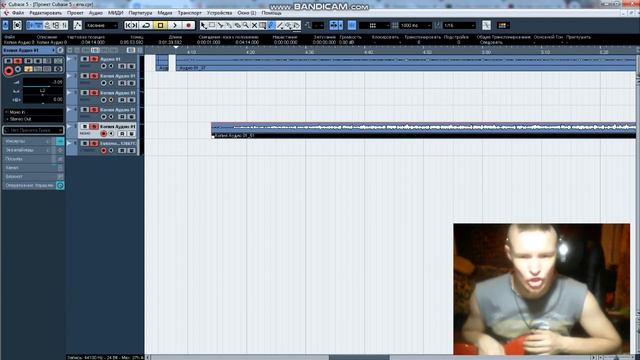640x360 pixels.
Task: Click the Record button in the transport toolbar
Action: pyautogui.click(x=188, y=25)
